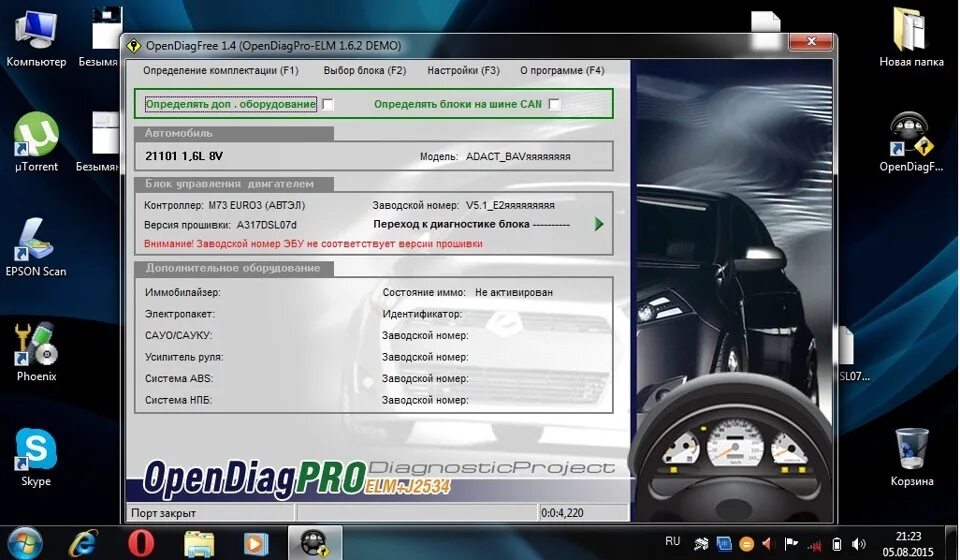Select OpenDiag taskbar button
Screen dimensions: 960x560
(x=315, y=543)
